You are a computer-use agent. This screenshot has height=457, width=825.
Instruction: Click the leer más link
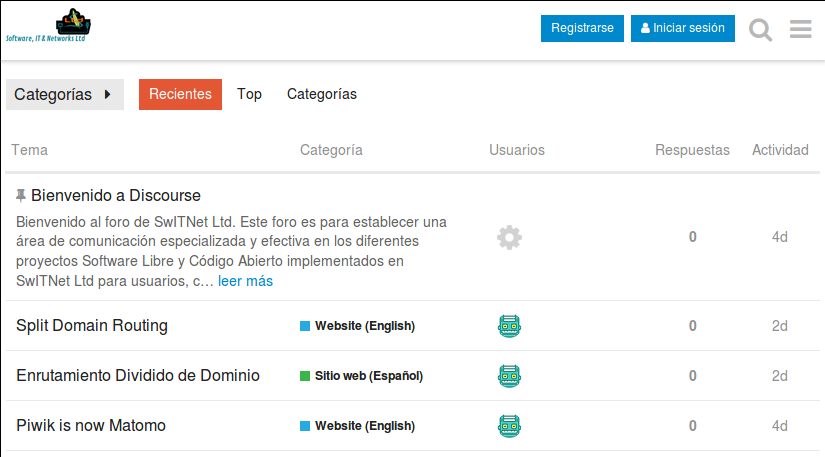pyautogui.click(x=245, y=281)
